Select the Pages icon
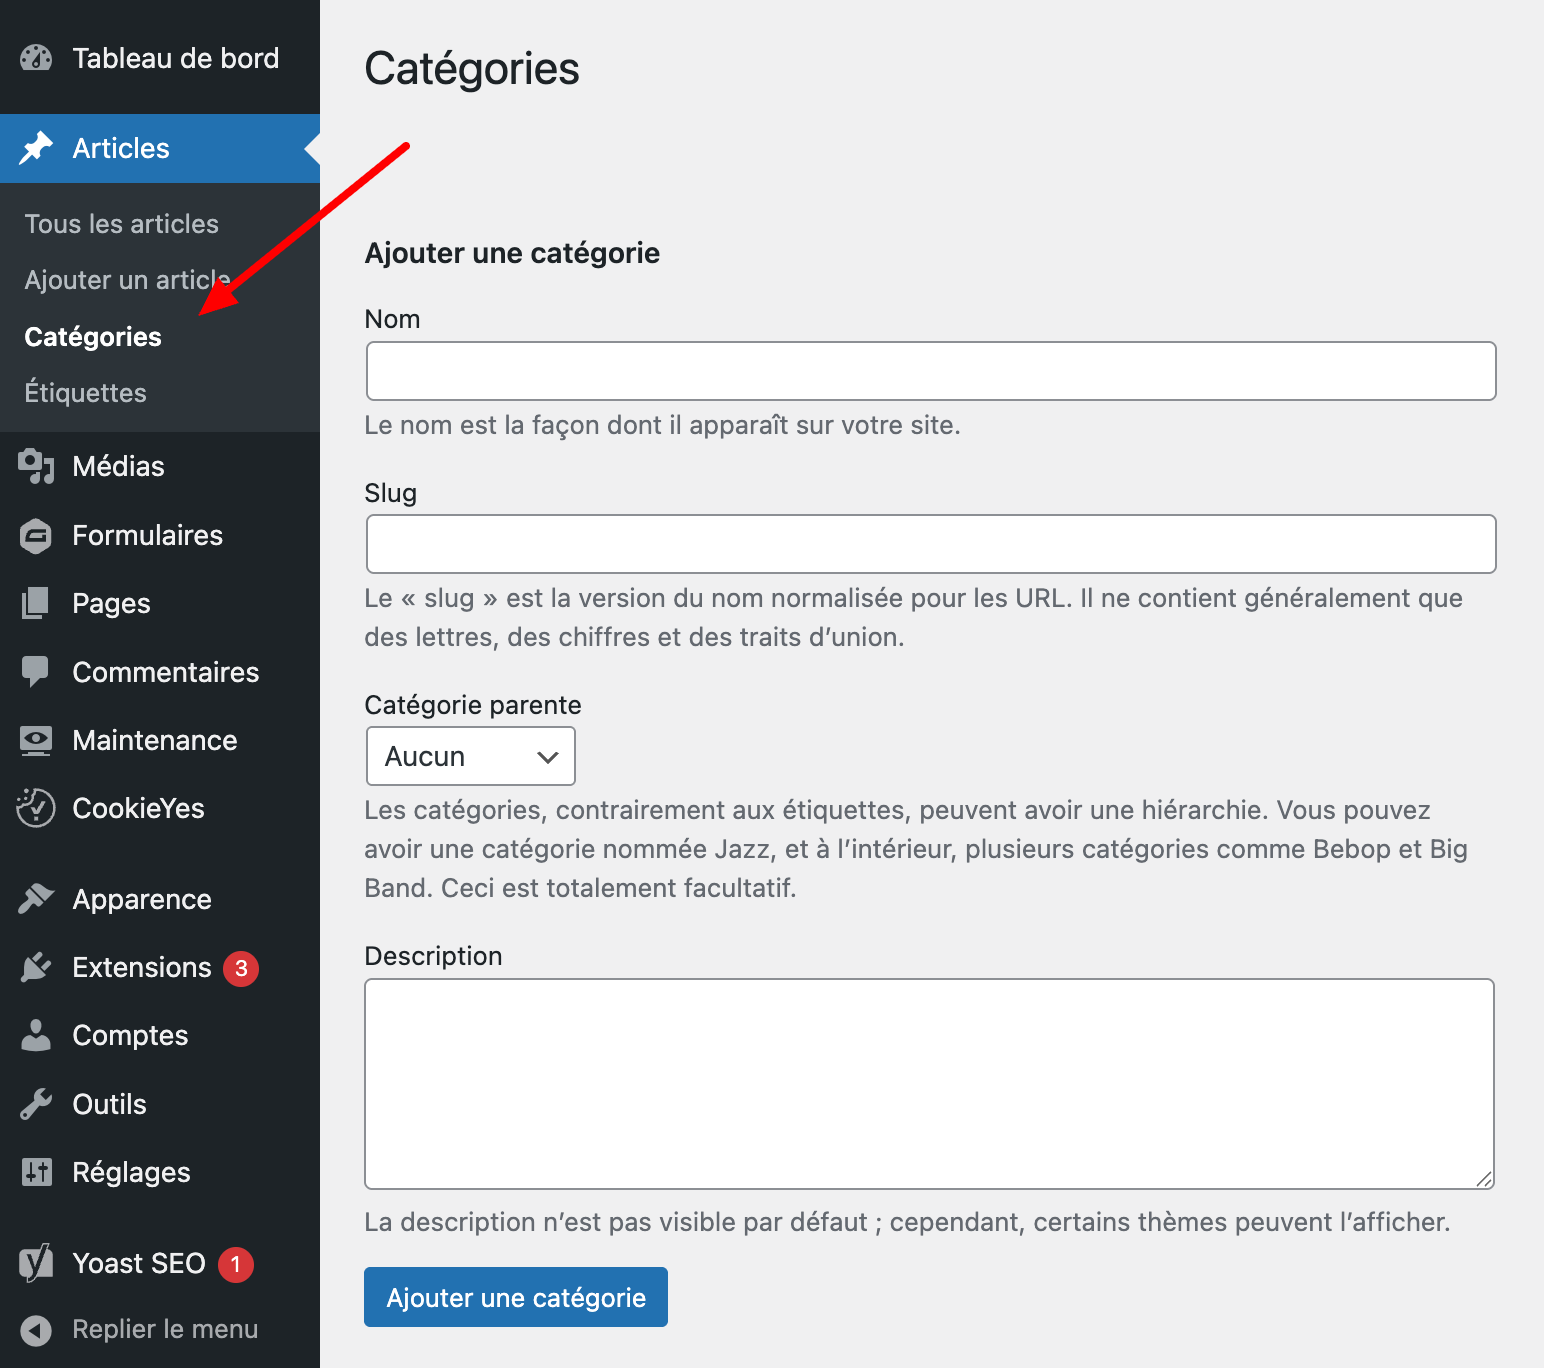The image size is (1544, 1368). point(36,603)
